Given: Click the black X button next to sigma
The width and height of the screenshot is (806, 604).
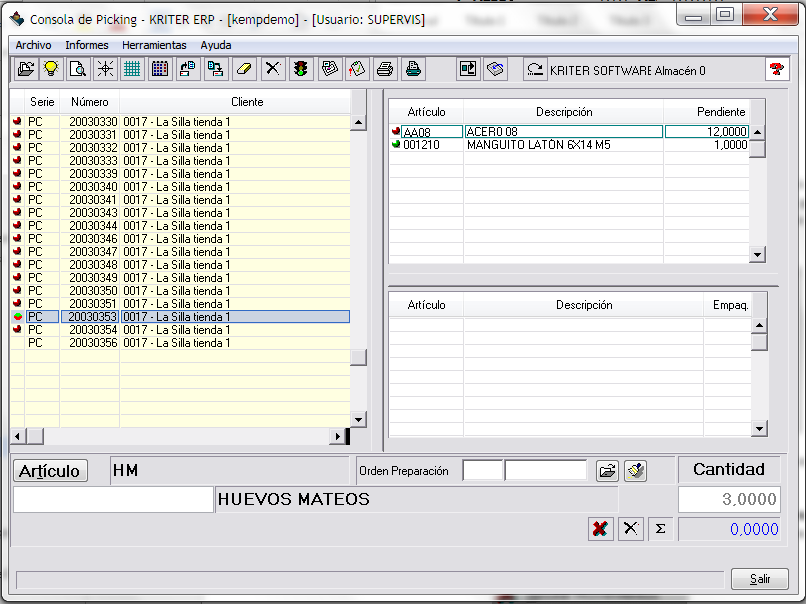Looking at the screenshot, I should pos(631,528).
